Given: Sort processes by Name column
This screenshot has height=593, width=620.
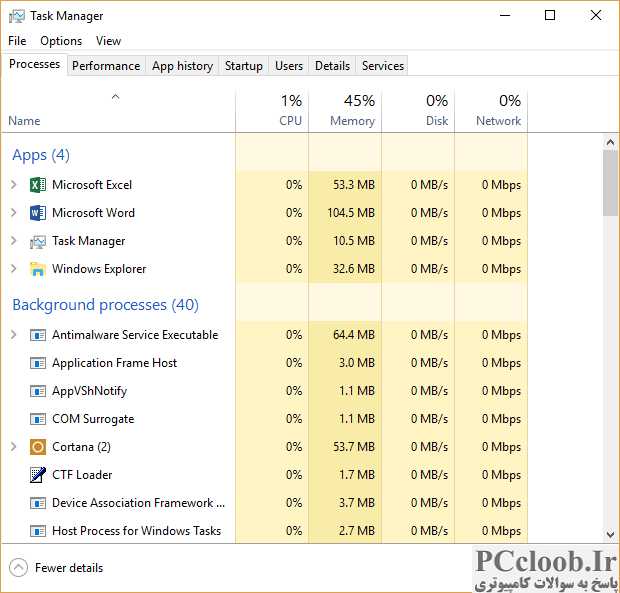Looking at the screenshot, I should pos(24,121).
